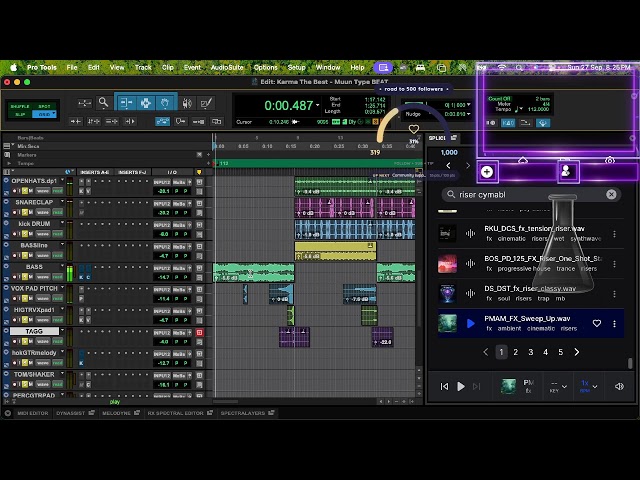The image size is (640, 480).
Task: Enable Shuffle edit mode
Action: click(x=20, y=106)
